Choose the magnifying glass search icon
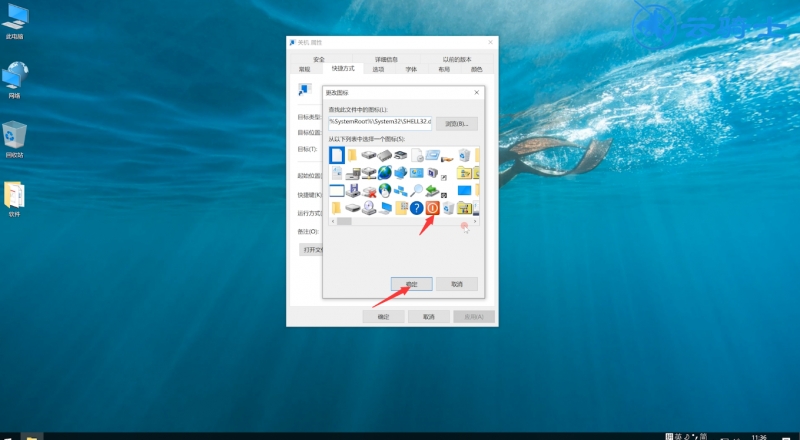The height and width of the screenshot is (440, 800). click(417, 190)
